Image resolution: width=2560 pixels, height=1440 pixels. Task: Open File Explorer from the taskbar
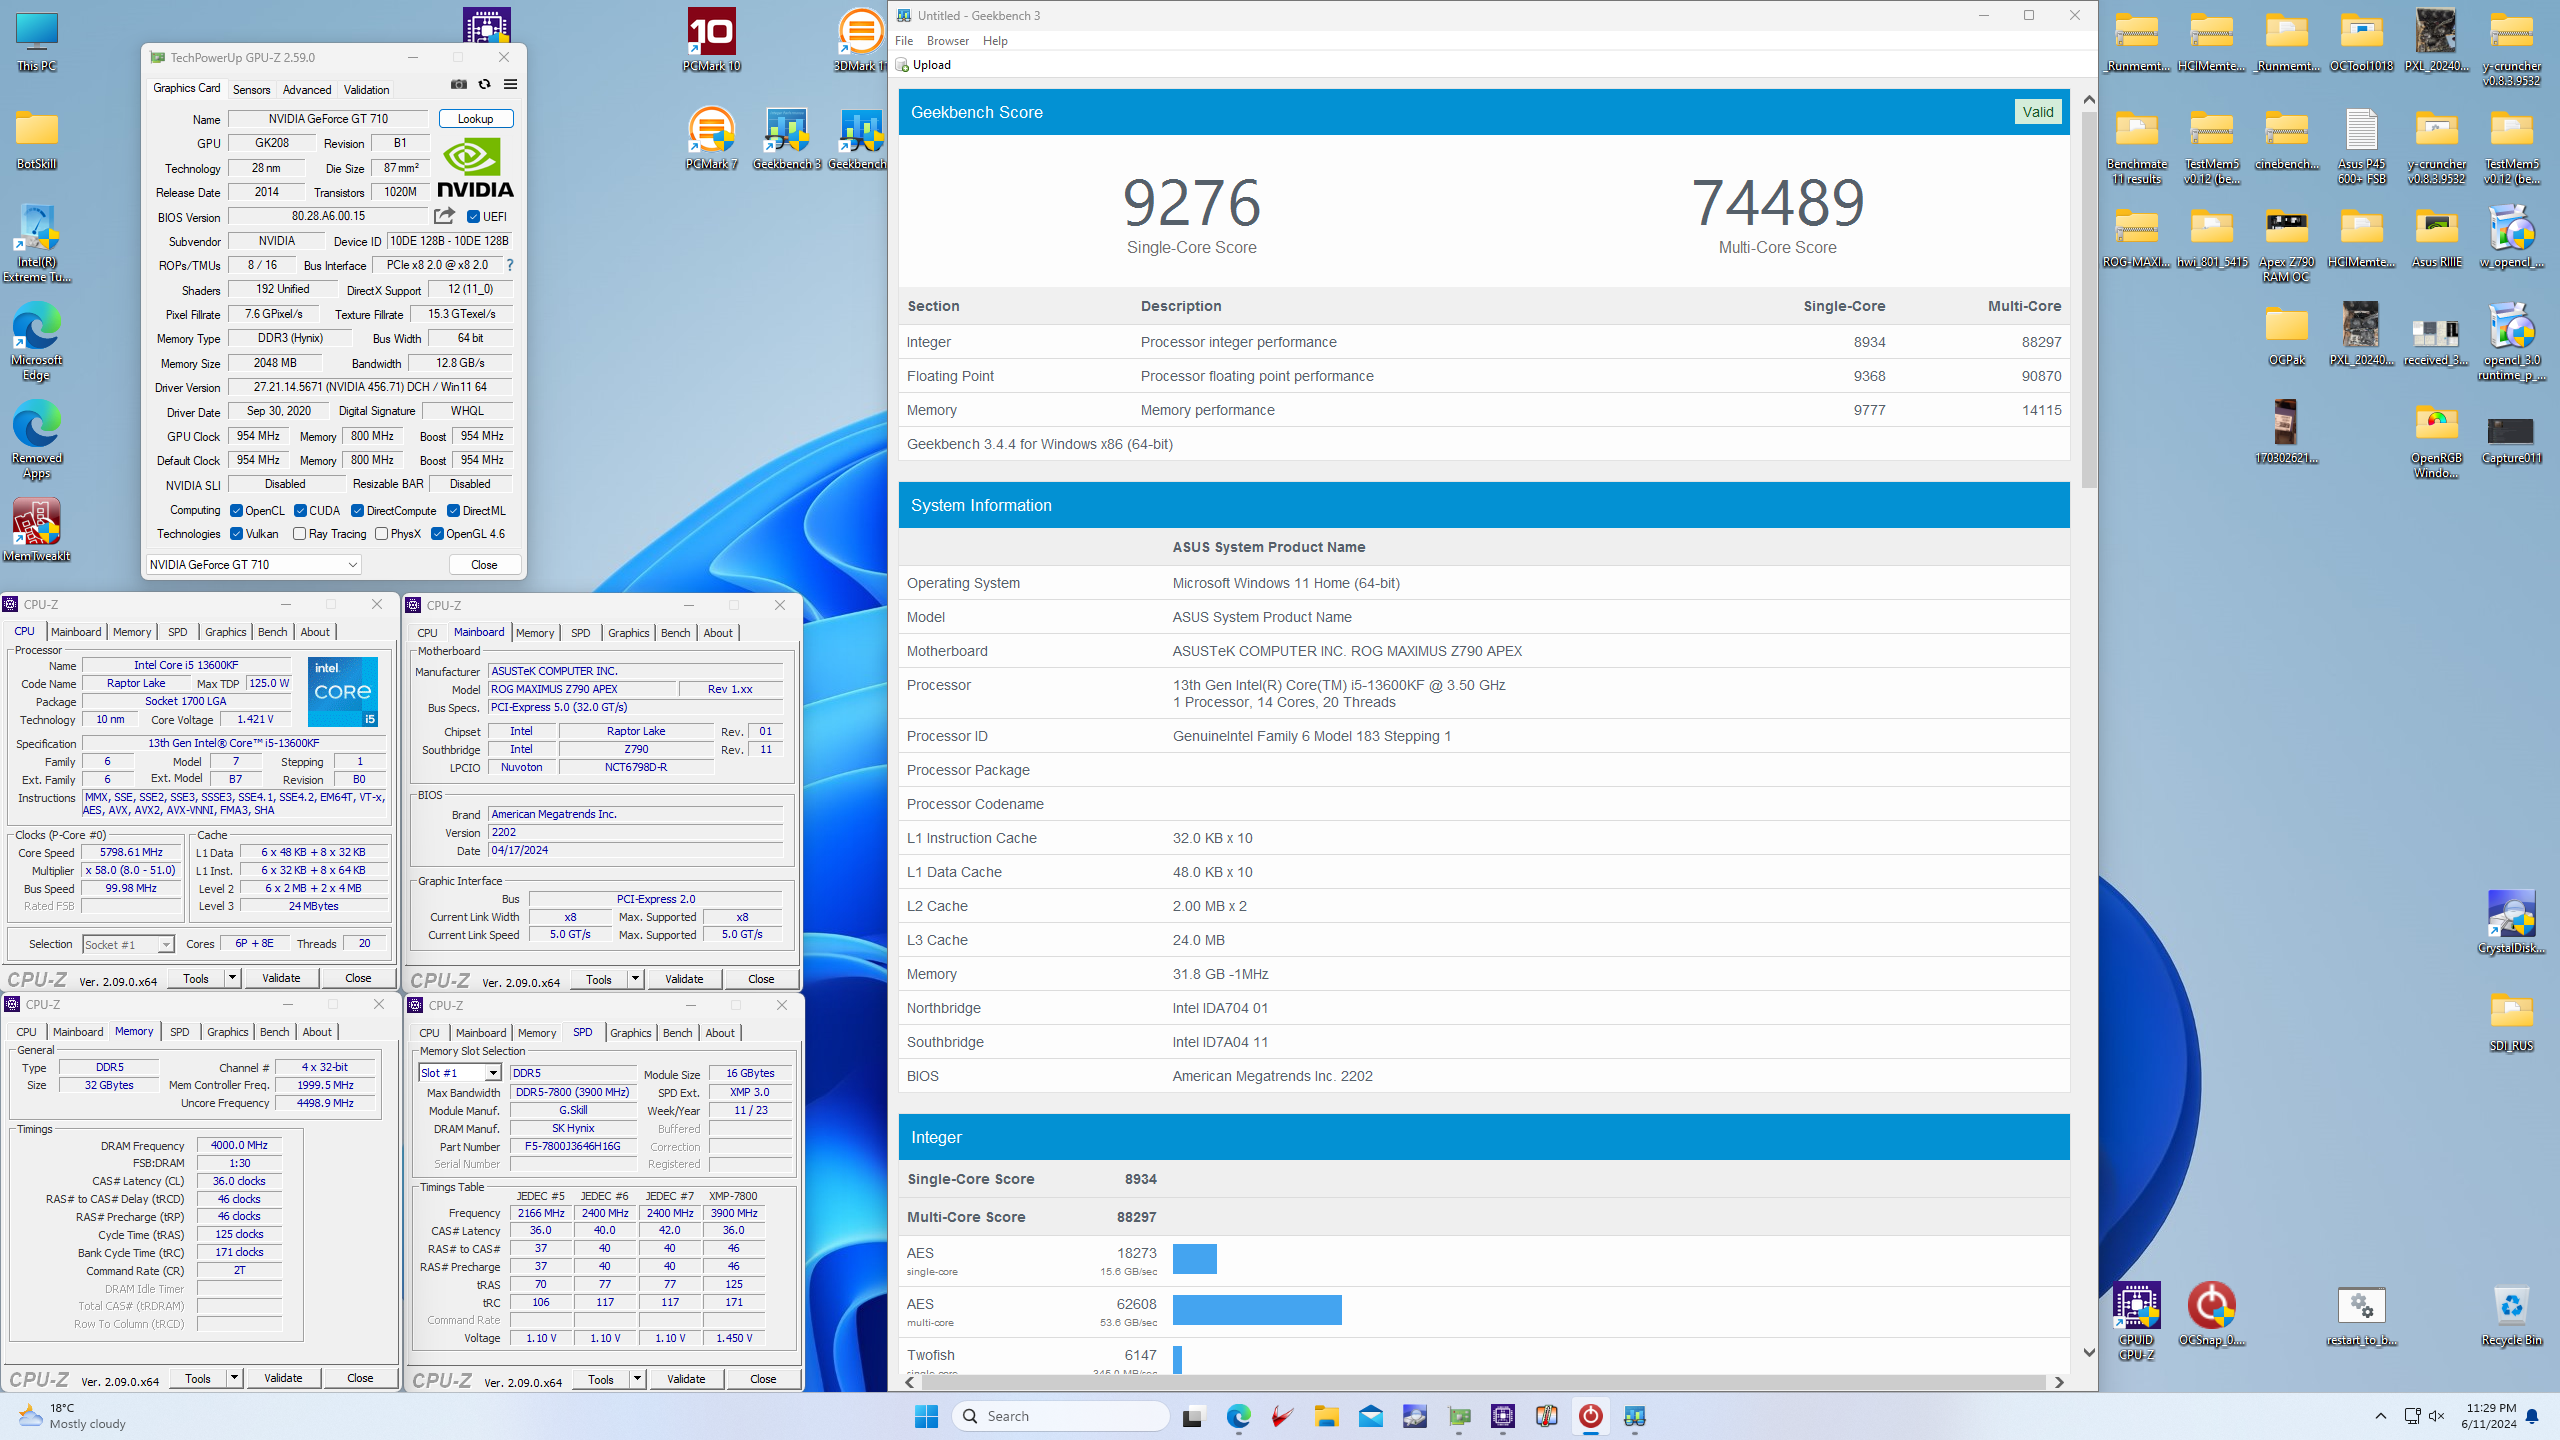(1327, 1416)
